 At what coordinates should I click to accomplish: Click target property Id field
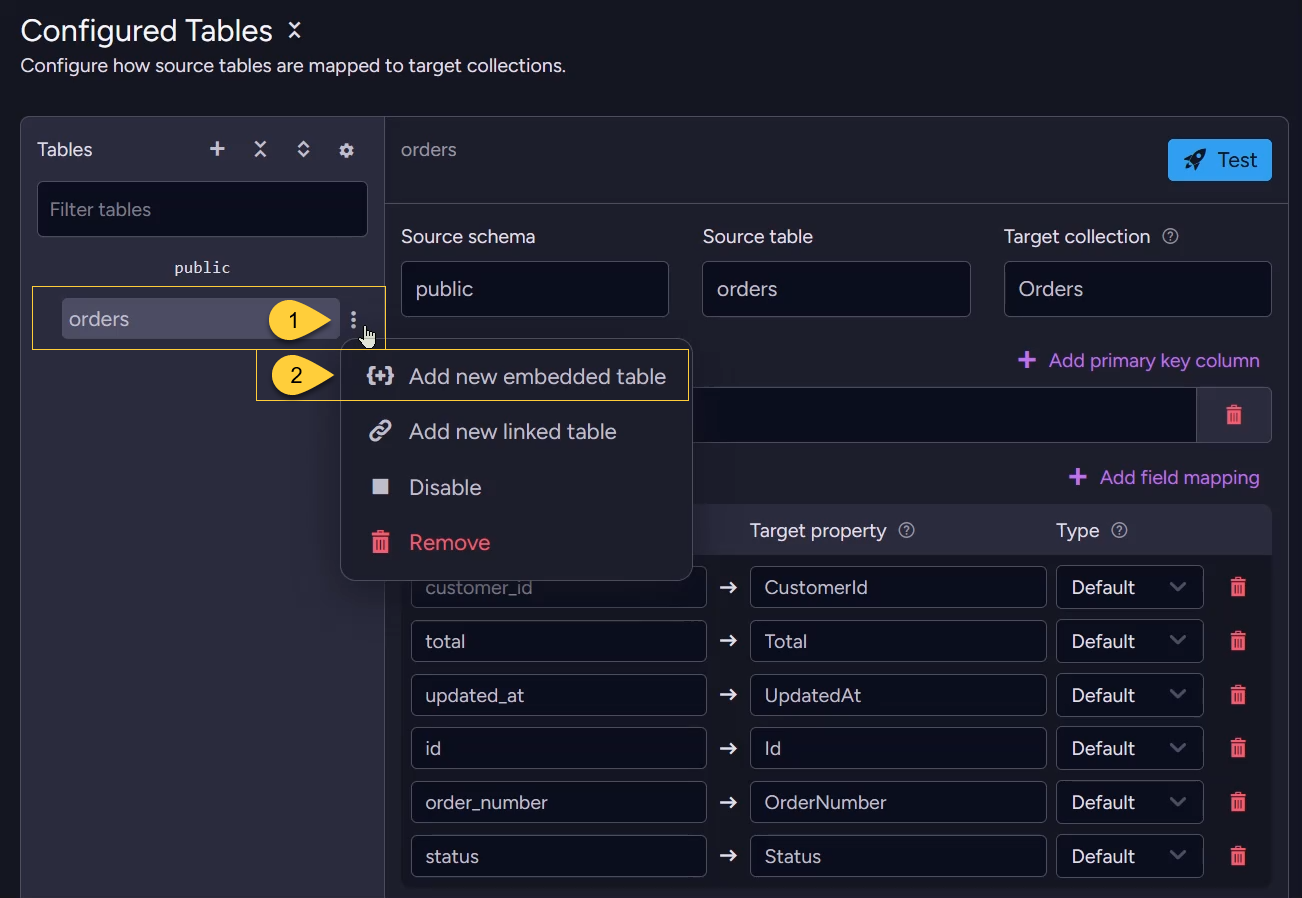898,748
